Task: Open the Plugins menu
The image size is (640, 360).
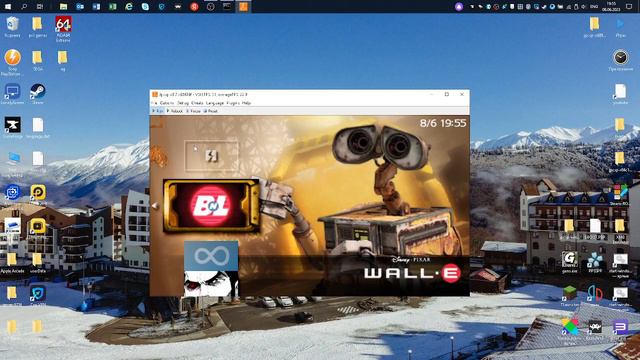Action: click(x=233, y=103)
